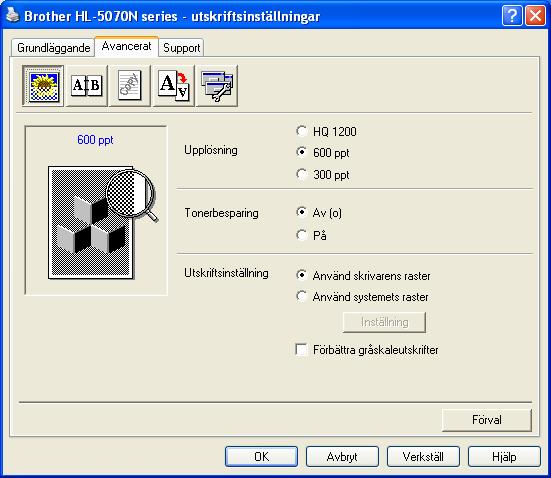Open the Duplex A|B icon
Image resolution: width=551 pixels, height=478 pixels.
click(86, 85)
